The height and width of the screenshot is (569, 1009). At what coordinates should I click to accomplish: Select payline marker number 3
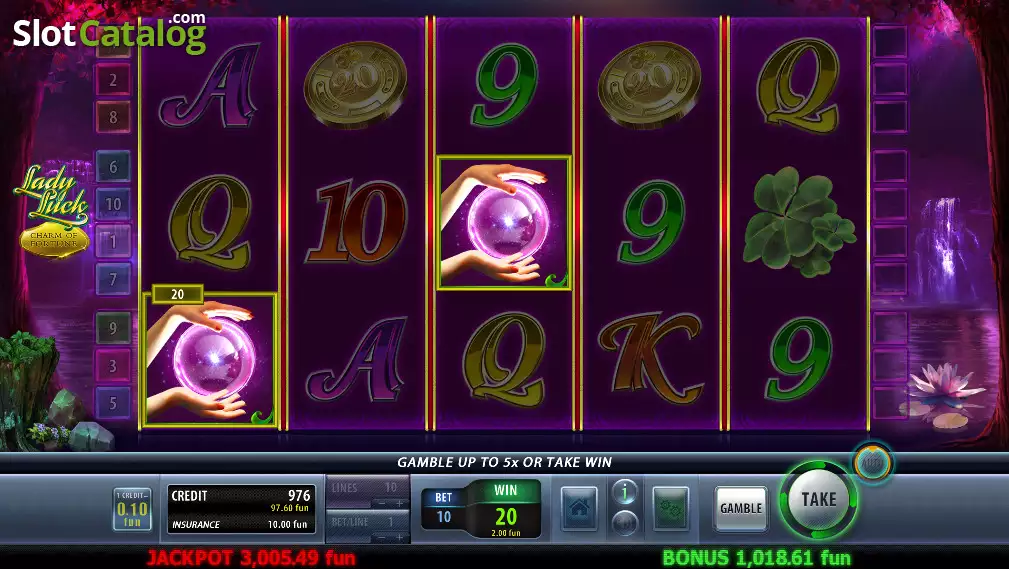pos(113,366)
